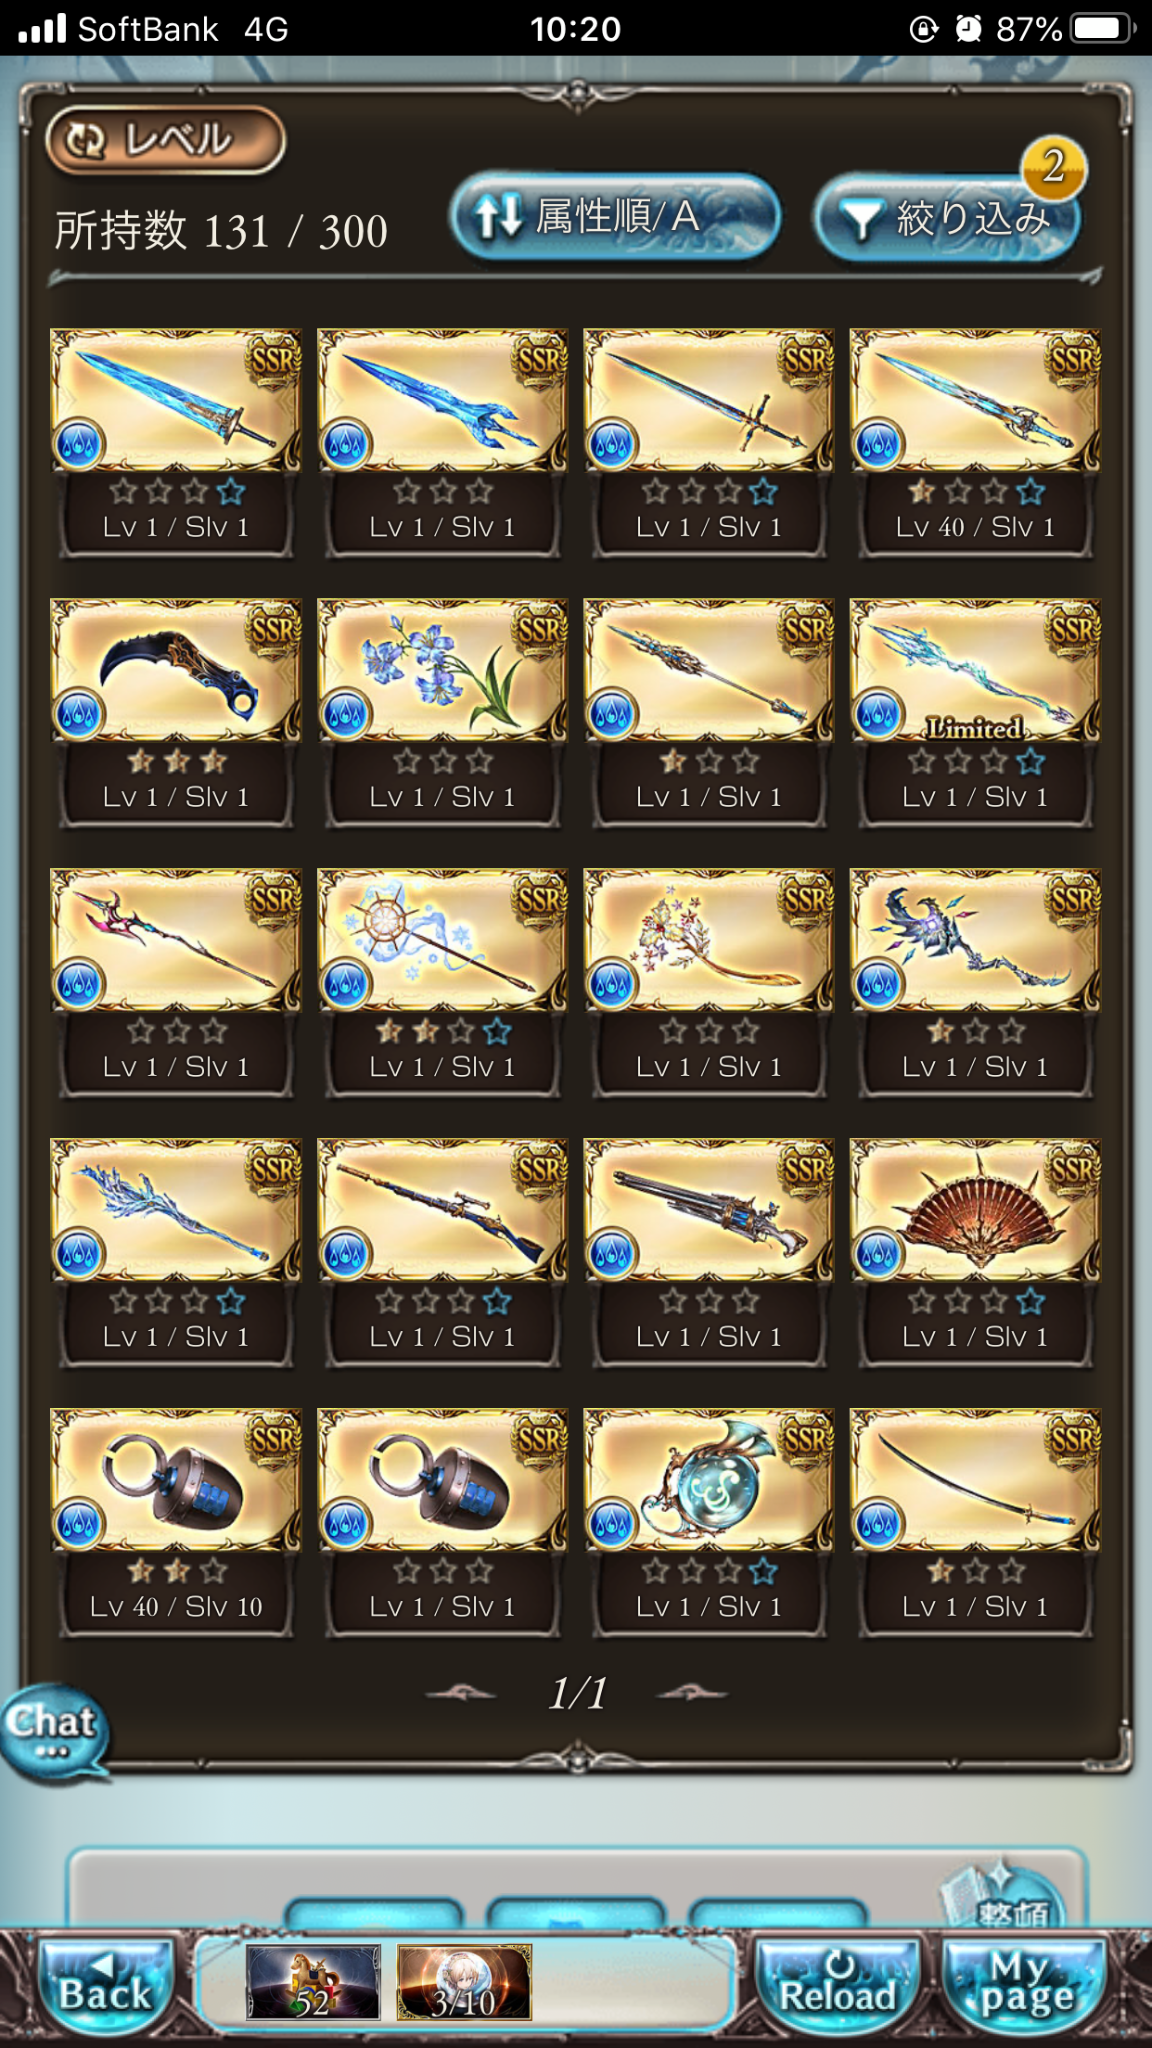Open the 3/10 character shortcut thumbnail
The height and width of the screenshot is (2048, 1152).
464,1983
